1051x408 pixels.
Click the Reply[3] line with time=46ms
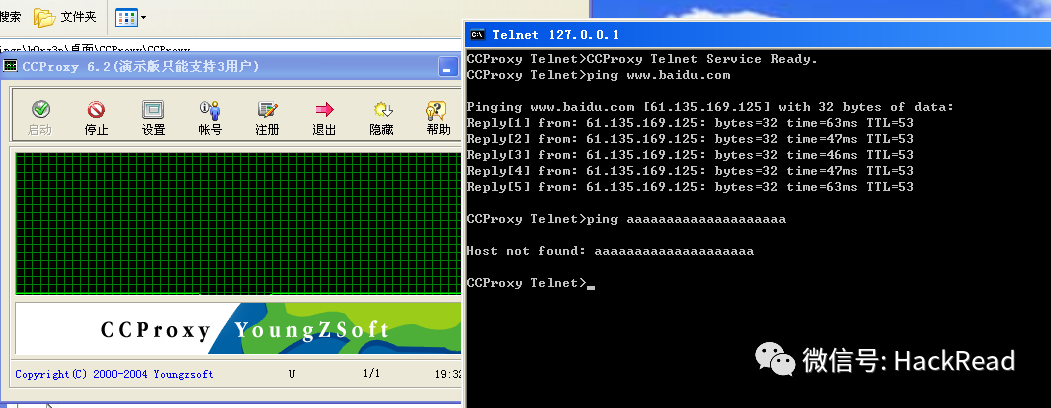[x=690, y=155]
